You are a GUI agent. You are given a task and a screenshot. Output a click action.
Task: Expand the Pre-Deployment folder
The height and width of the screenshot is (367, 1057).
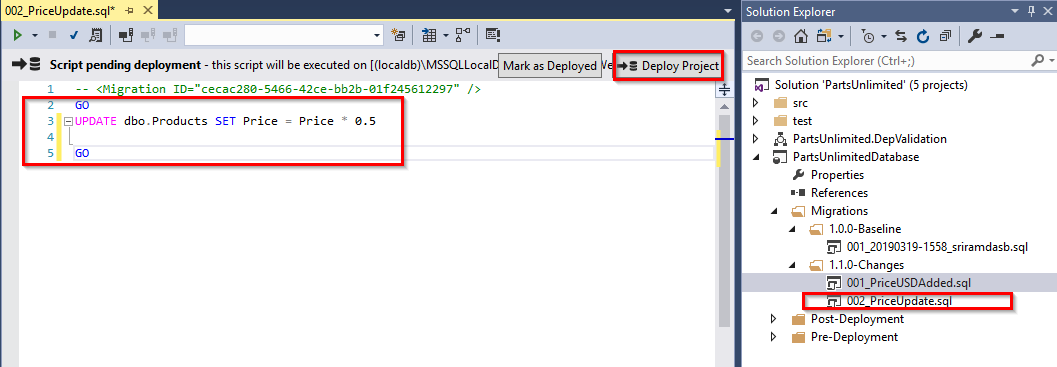774,337
